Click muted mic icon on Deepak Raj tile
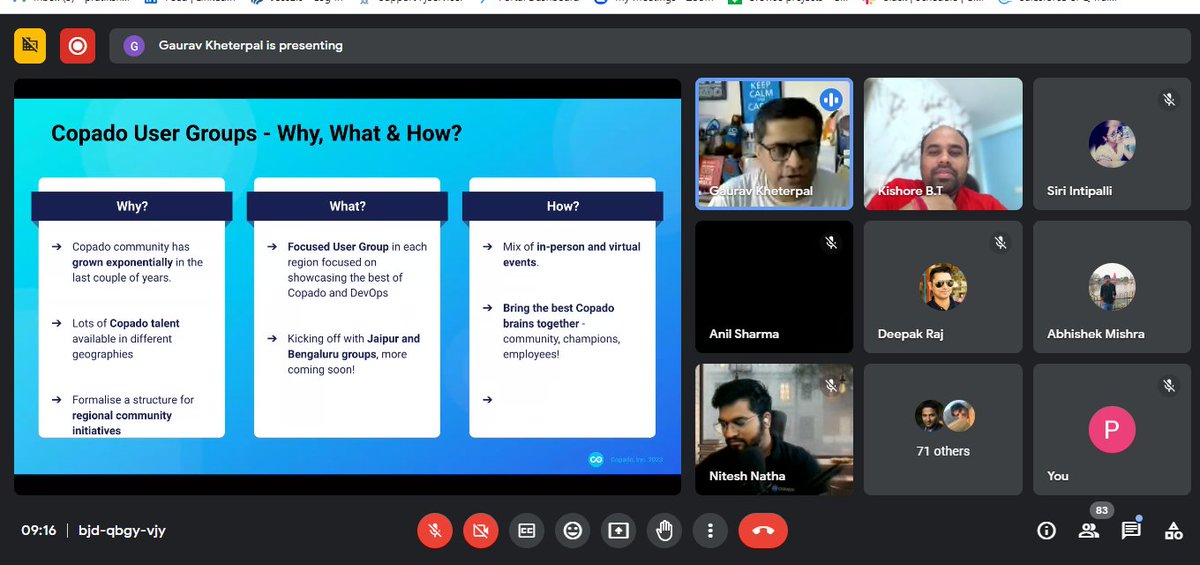This screenshot has height=565, width=1200. point(999,243)
